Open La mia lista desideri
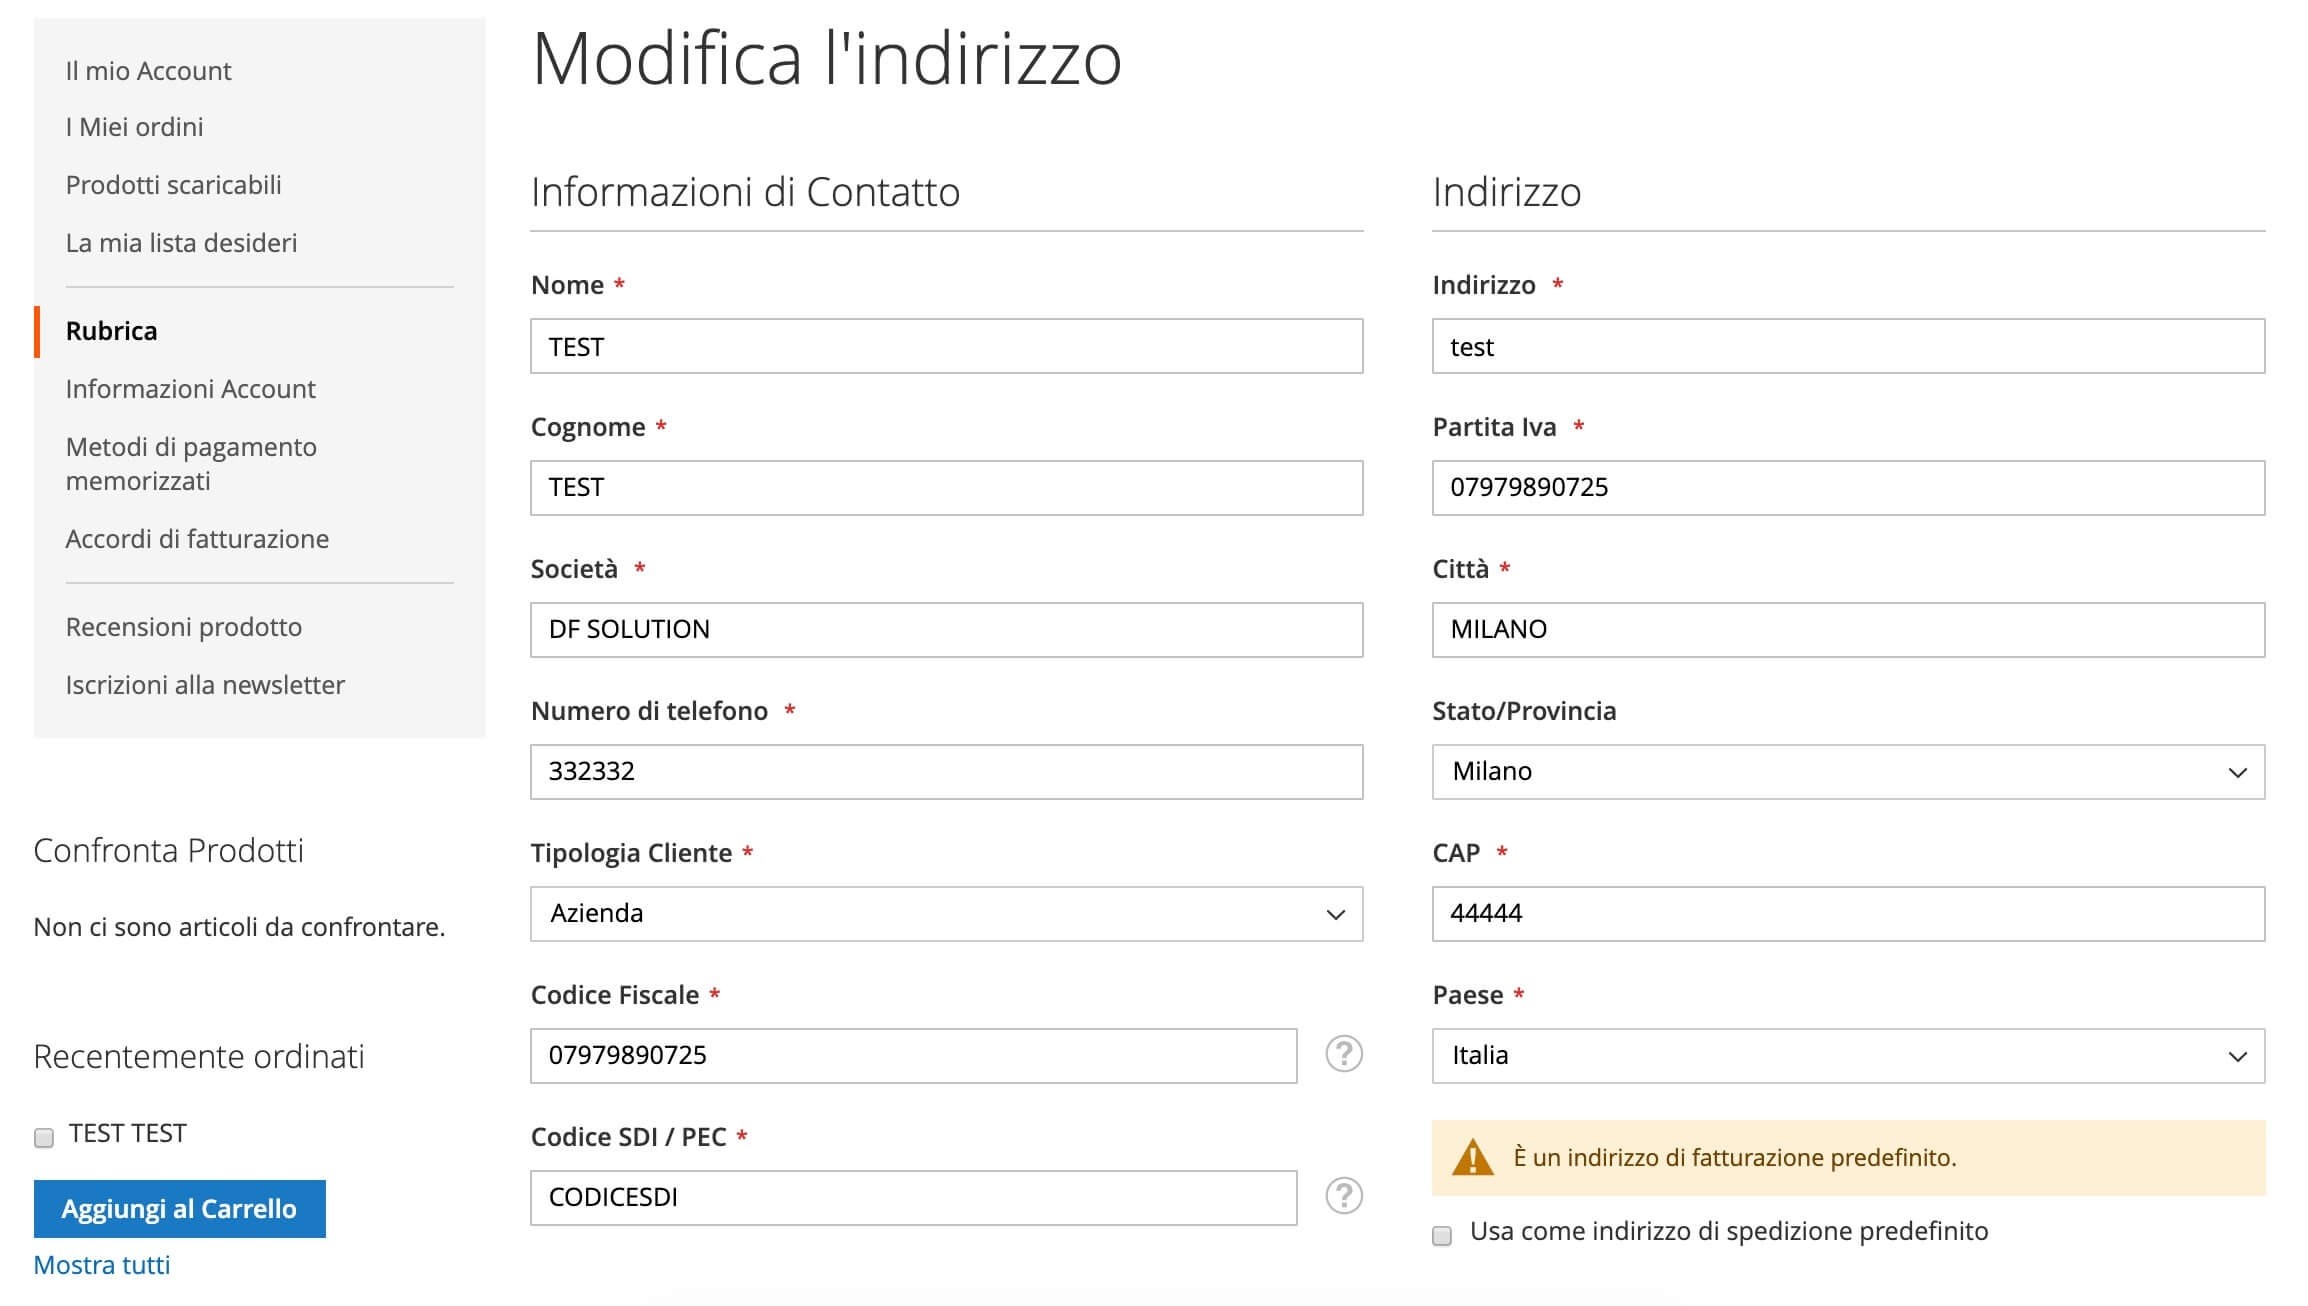 pyautogui.click(x=182, y=243)
